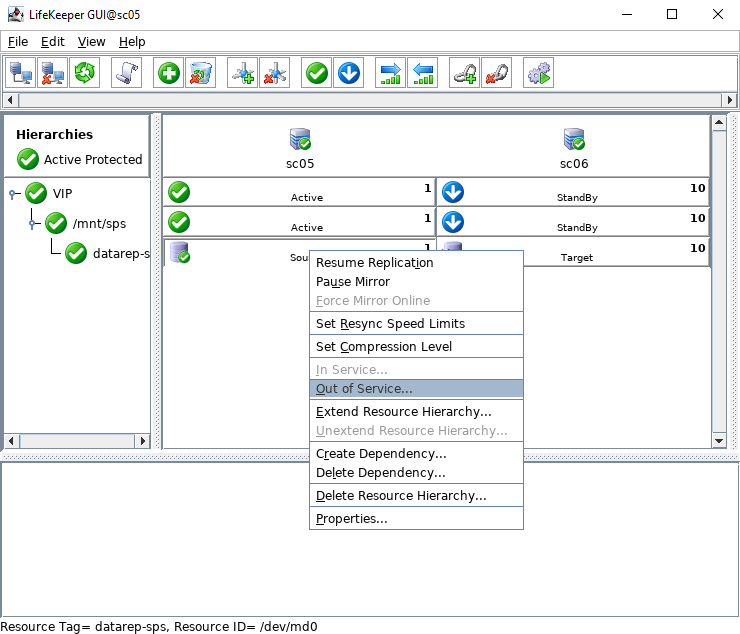The height and width of the screenshot is (634, 740).
Task: Click the green Refresh toolbar icon
Action: (x=84, y=73)
